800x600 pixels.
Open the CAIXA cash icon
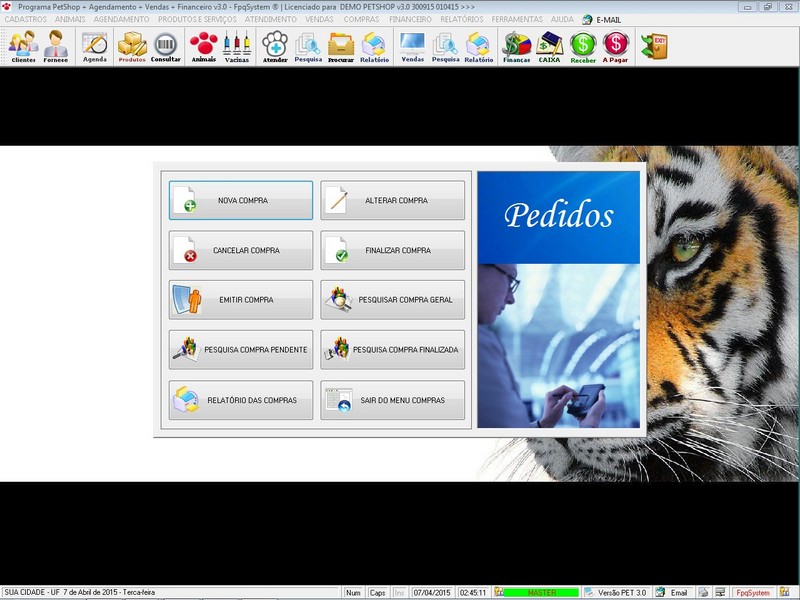coord(549,46)
